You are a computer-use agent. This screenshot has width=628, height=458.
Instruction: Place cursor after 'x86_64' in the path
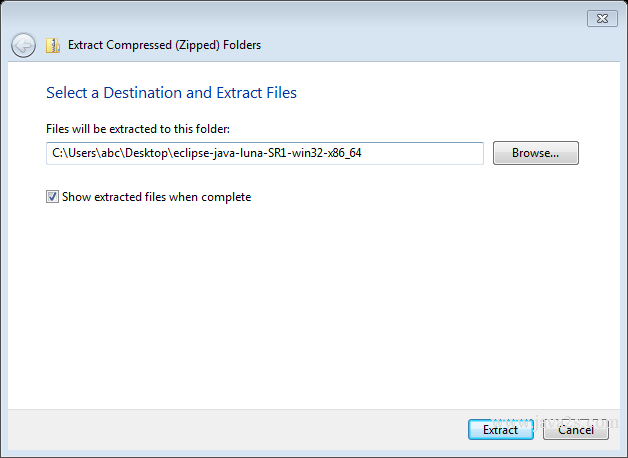click(x=362, y=153)
